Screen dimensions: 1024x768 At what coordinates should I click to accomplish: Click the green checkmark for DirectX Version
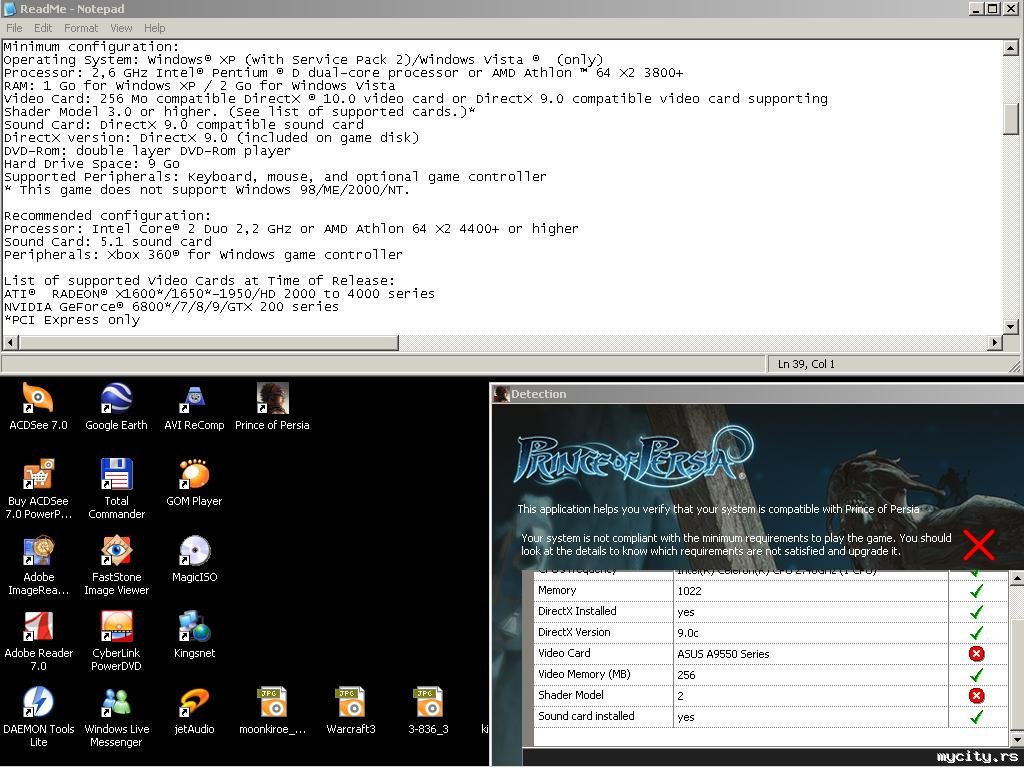(976, 633)
